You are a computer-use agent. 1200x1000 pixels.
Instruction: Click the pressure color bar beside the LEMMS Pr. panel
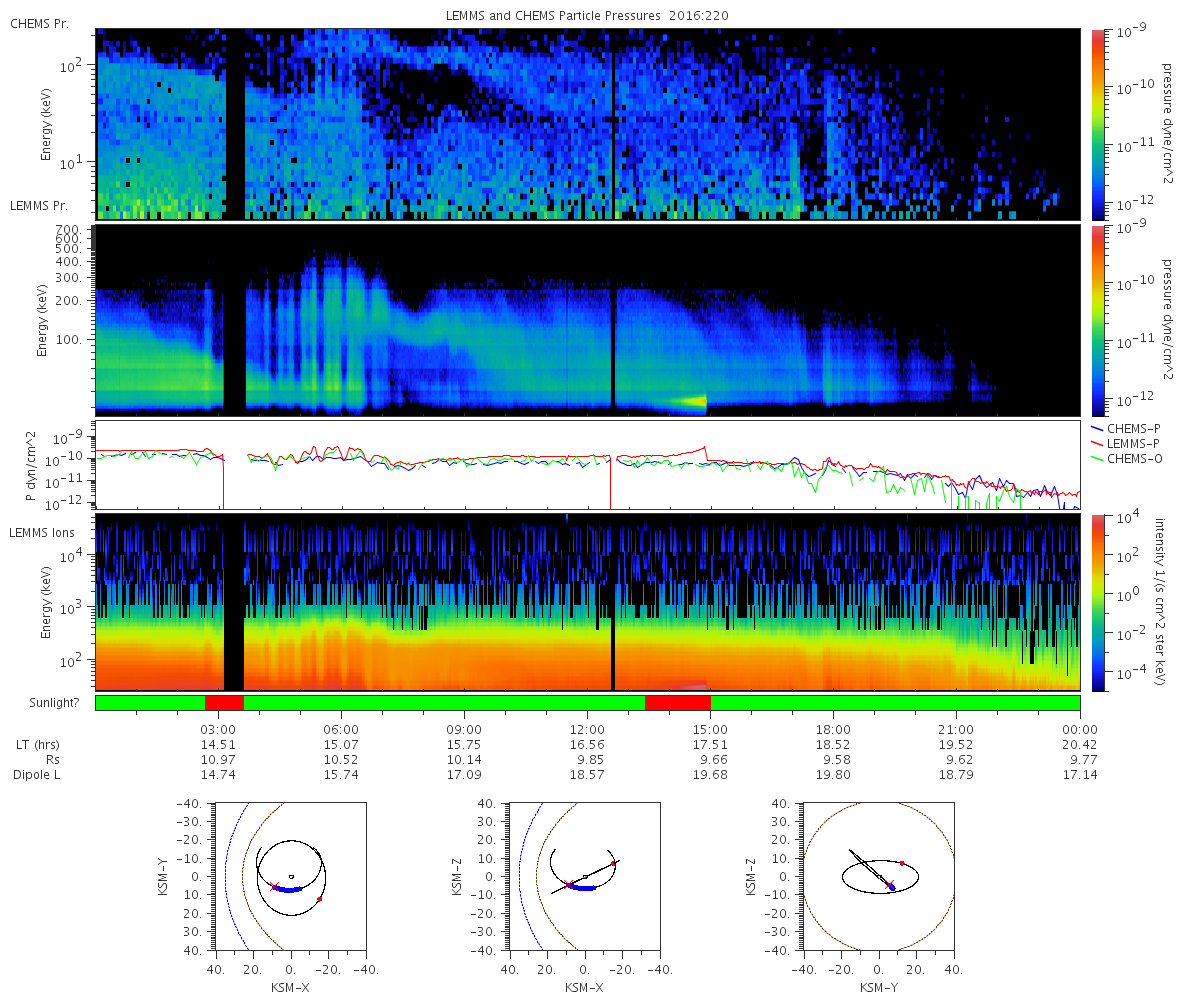[x=1097, y=320]
